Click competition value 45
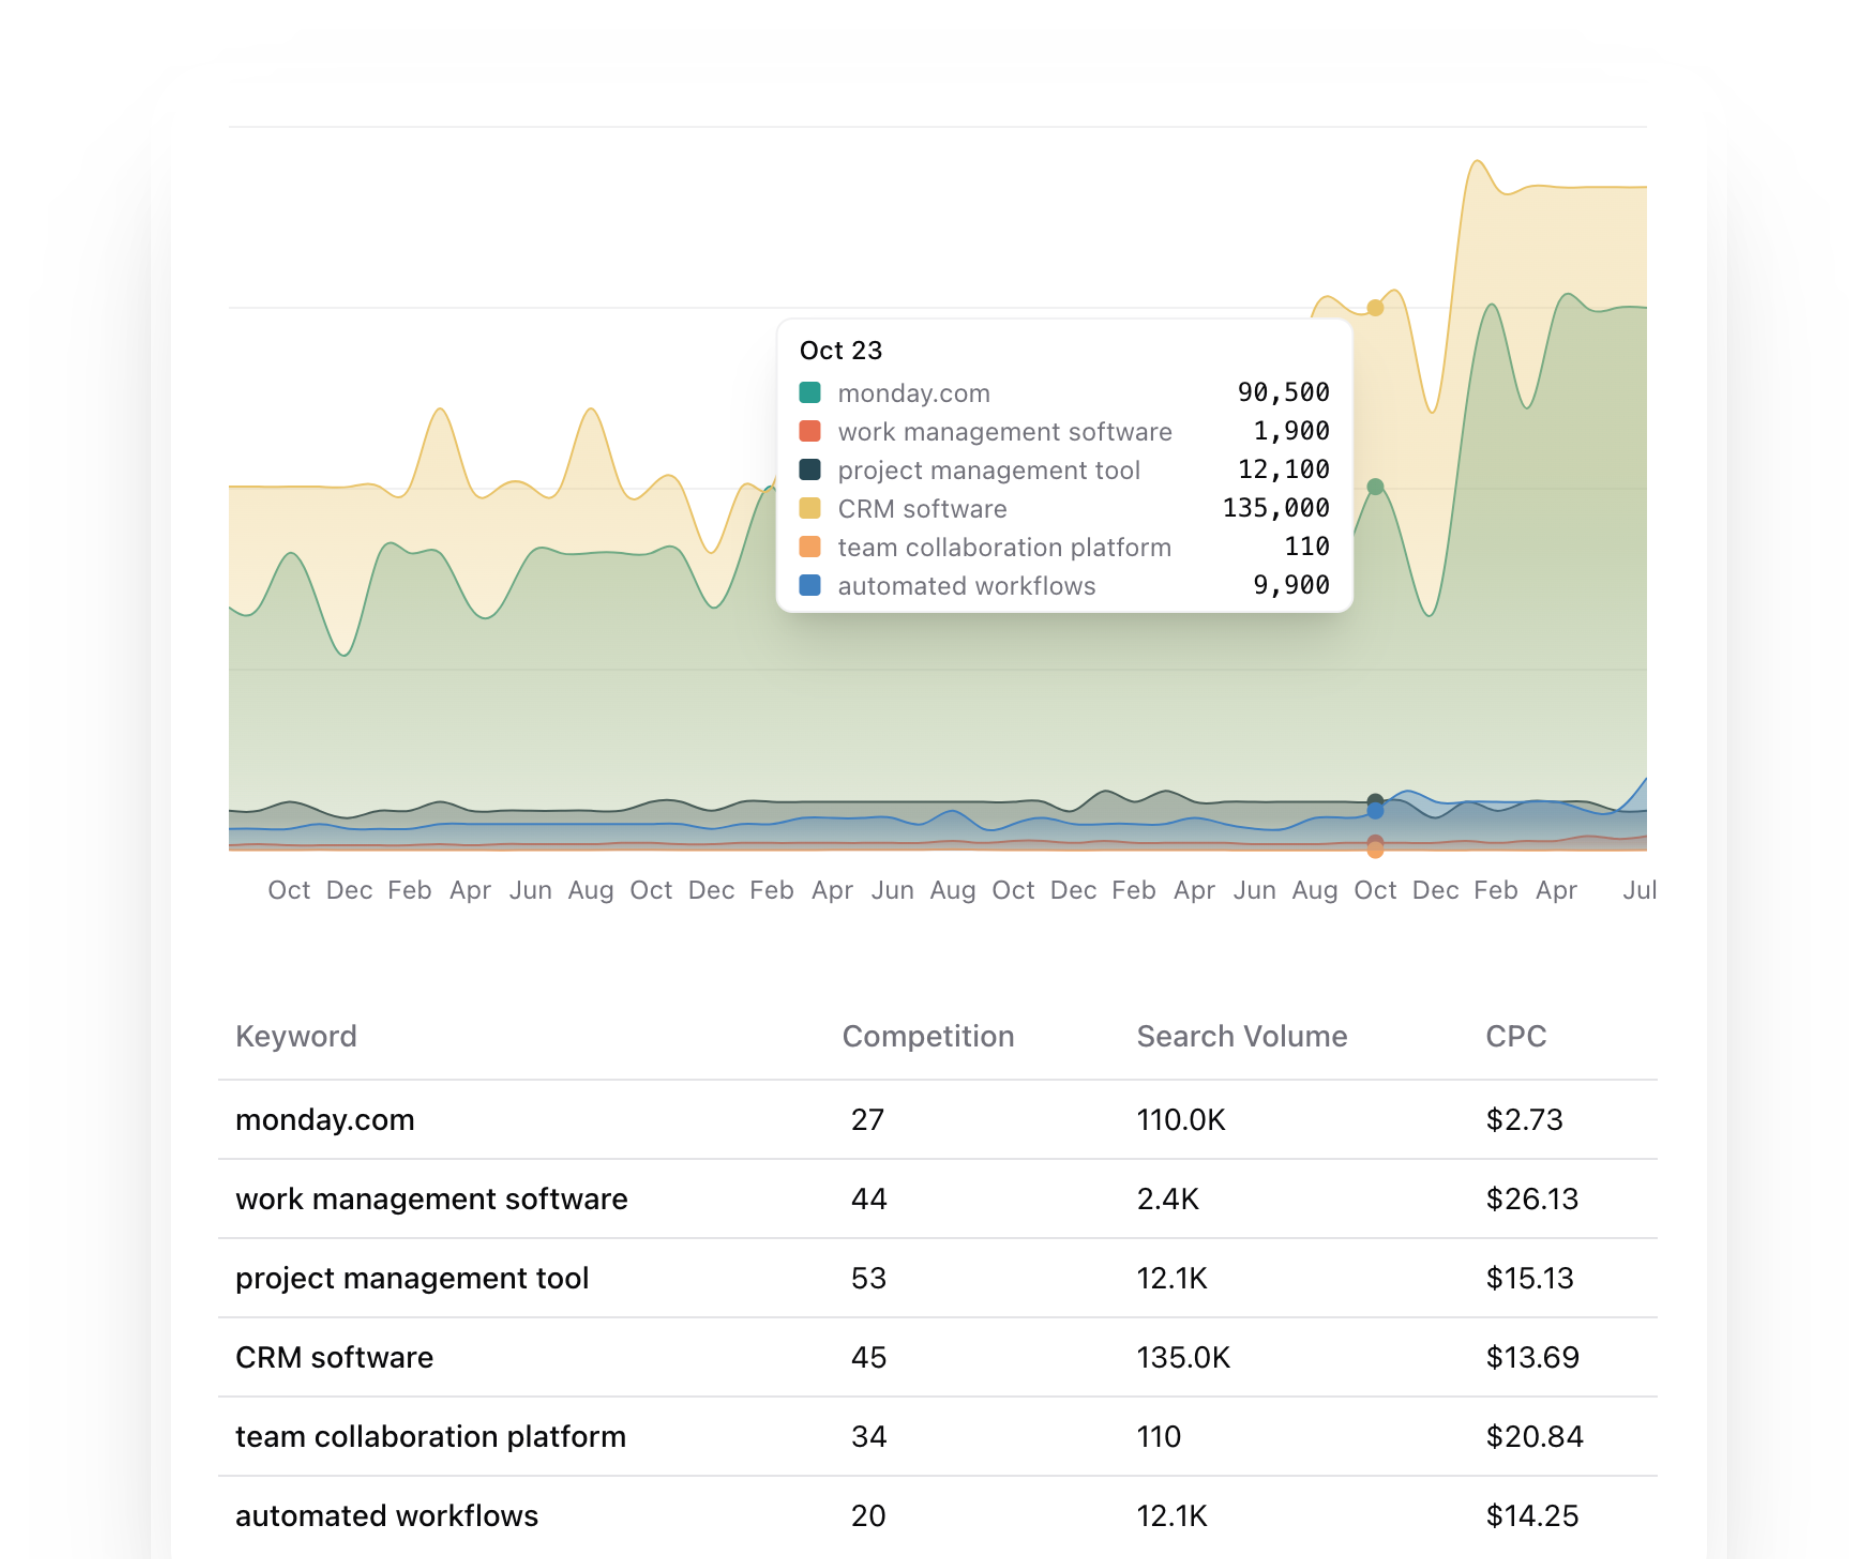1875x1559 pixels. (x=868, y=1357)
